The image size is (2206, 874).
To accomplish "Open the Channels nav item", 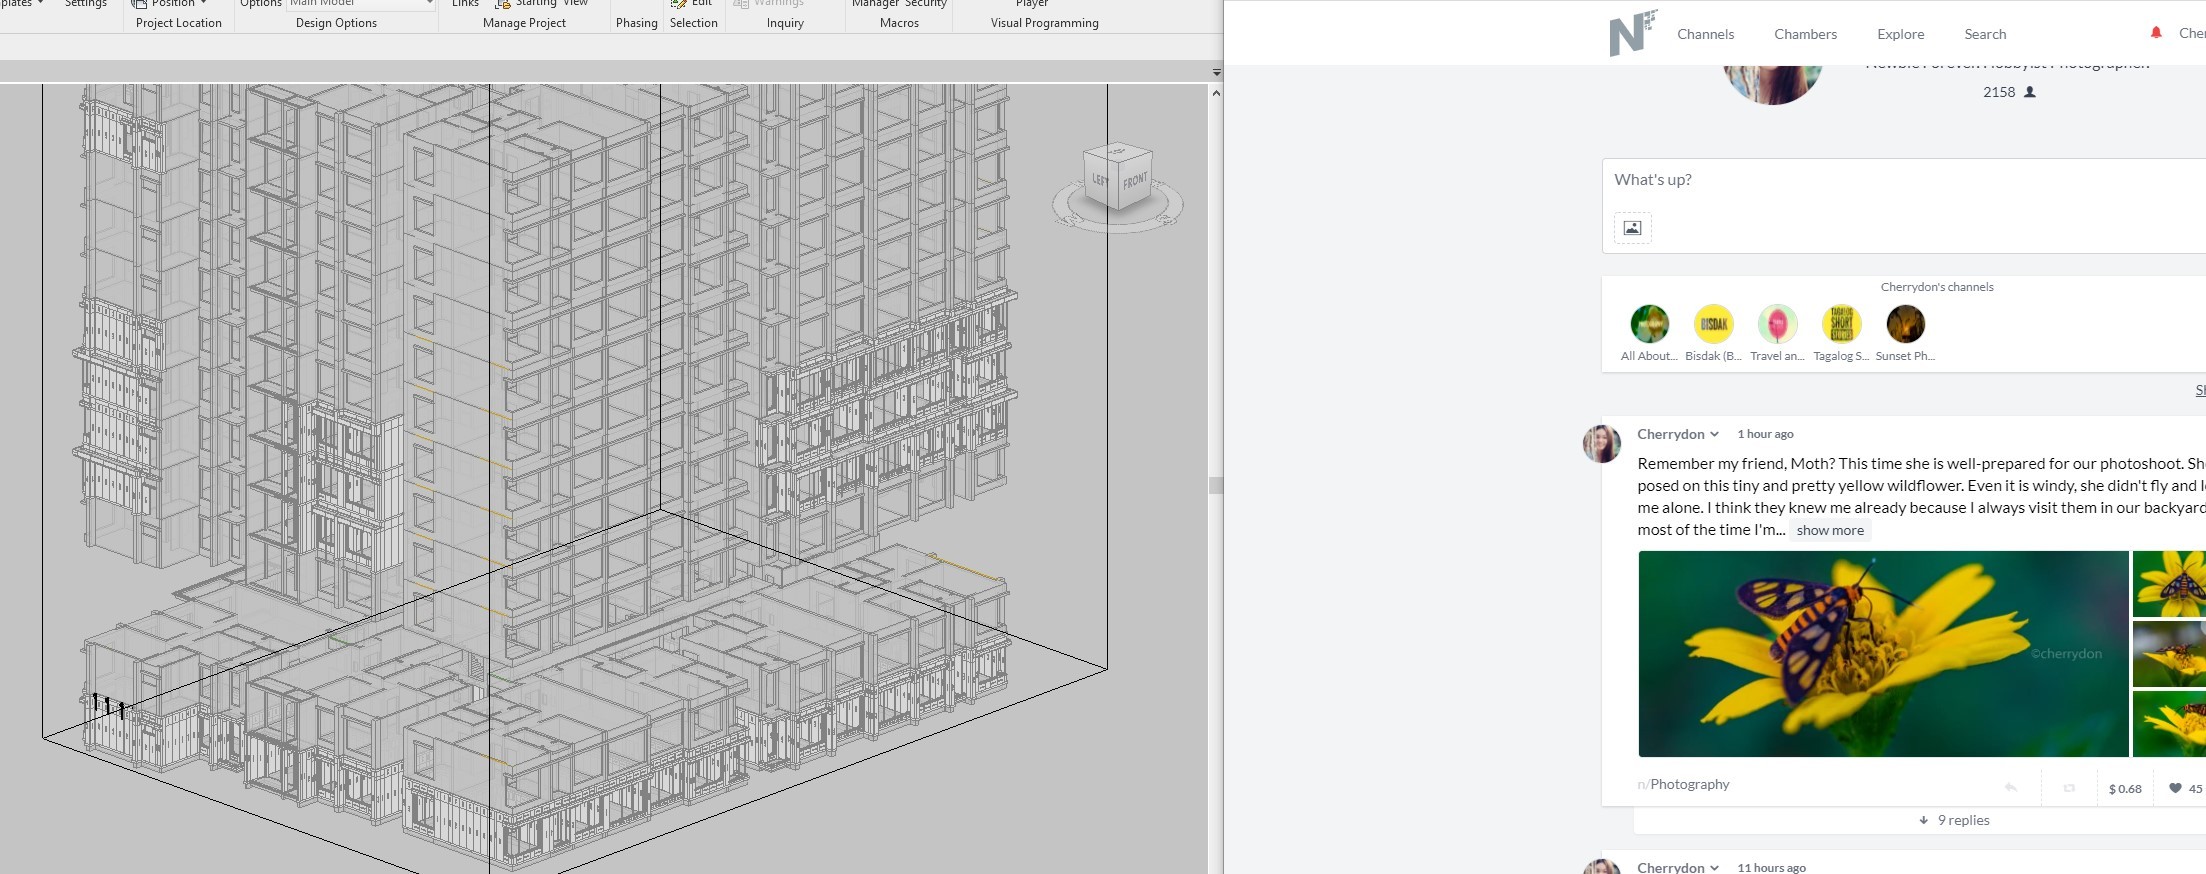I will coord(1706,34).
